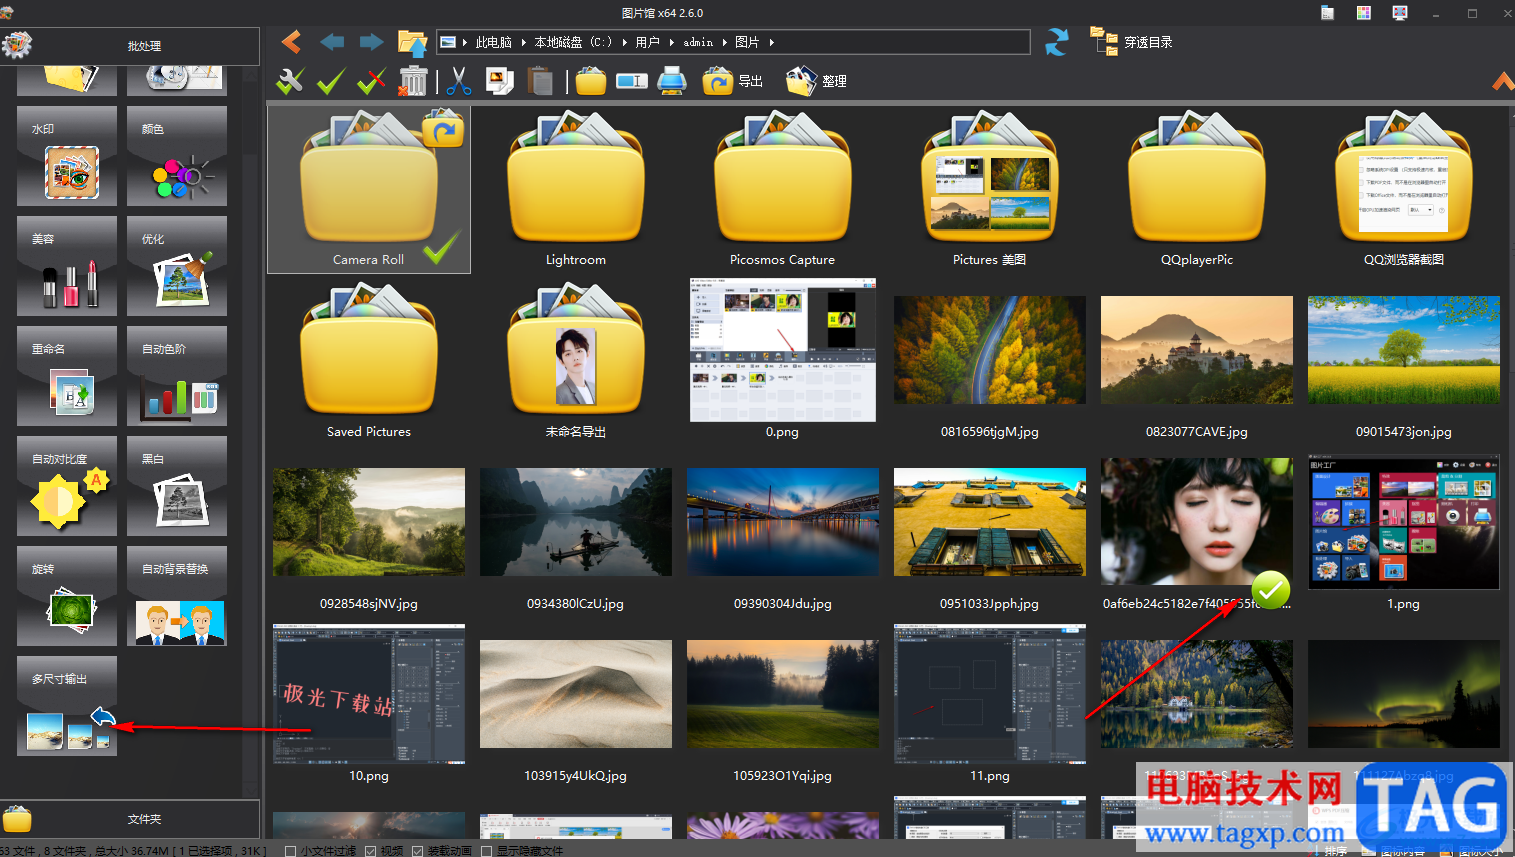Screen dimensions: 1515x857
Task: Click the 导出 export button
Action: pyautogui.click(x=733, y=81)
